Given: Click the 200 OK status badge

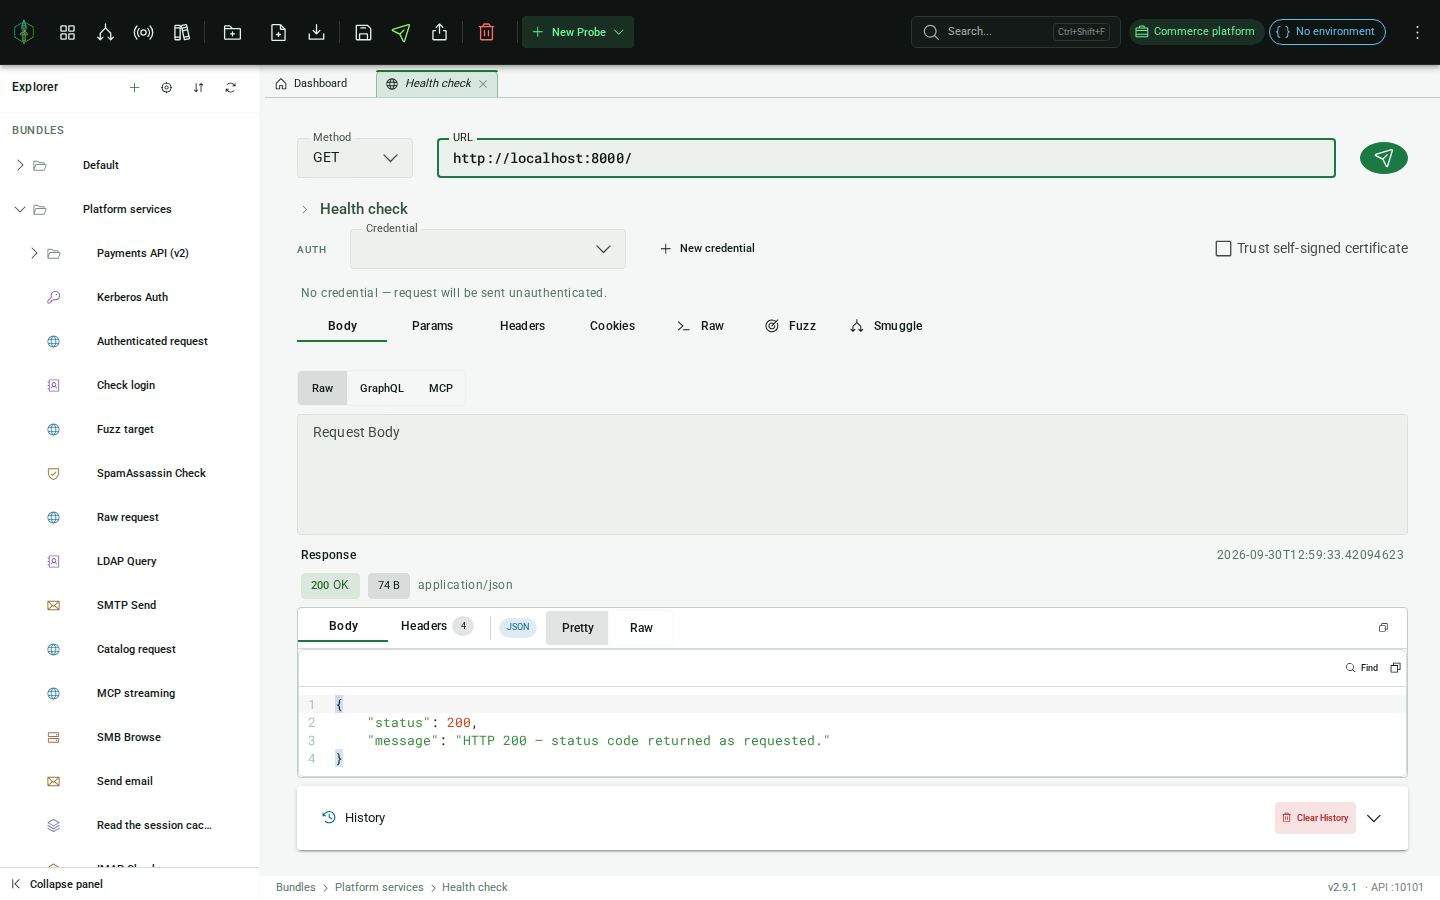Looking at the screenshot, I should [330, 586].
